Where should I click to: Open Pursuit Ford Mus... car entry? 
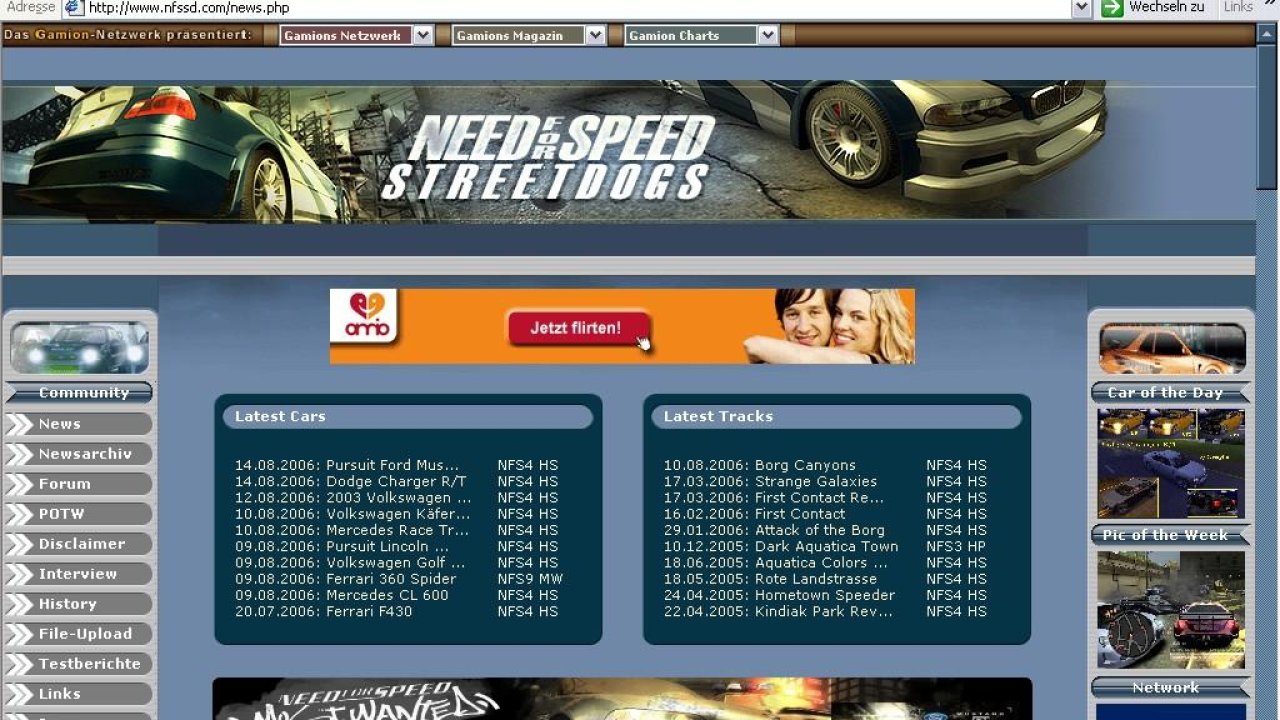click(393, 465)
